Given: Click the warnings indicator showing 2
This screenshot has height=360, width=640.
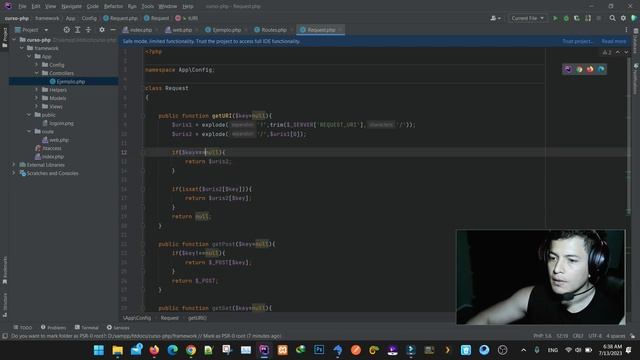Looking at the screenshot, I should click(607, 52).
